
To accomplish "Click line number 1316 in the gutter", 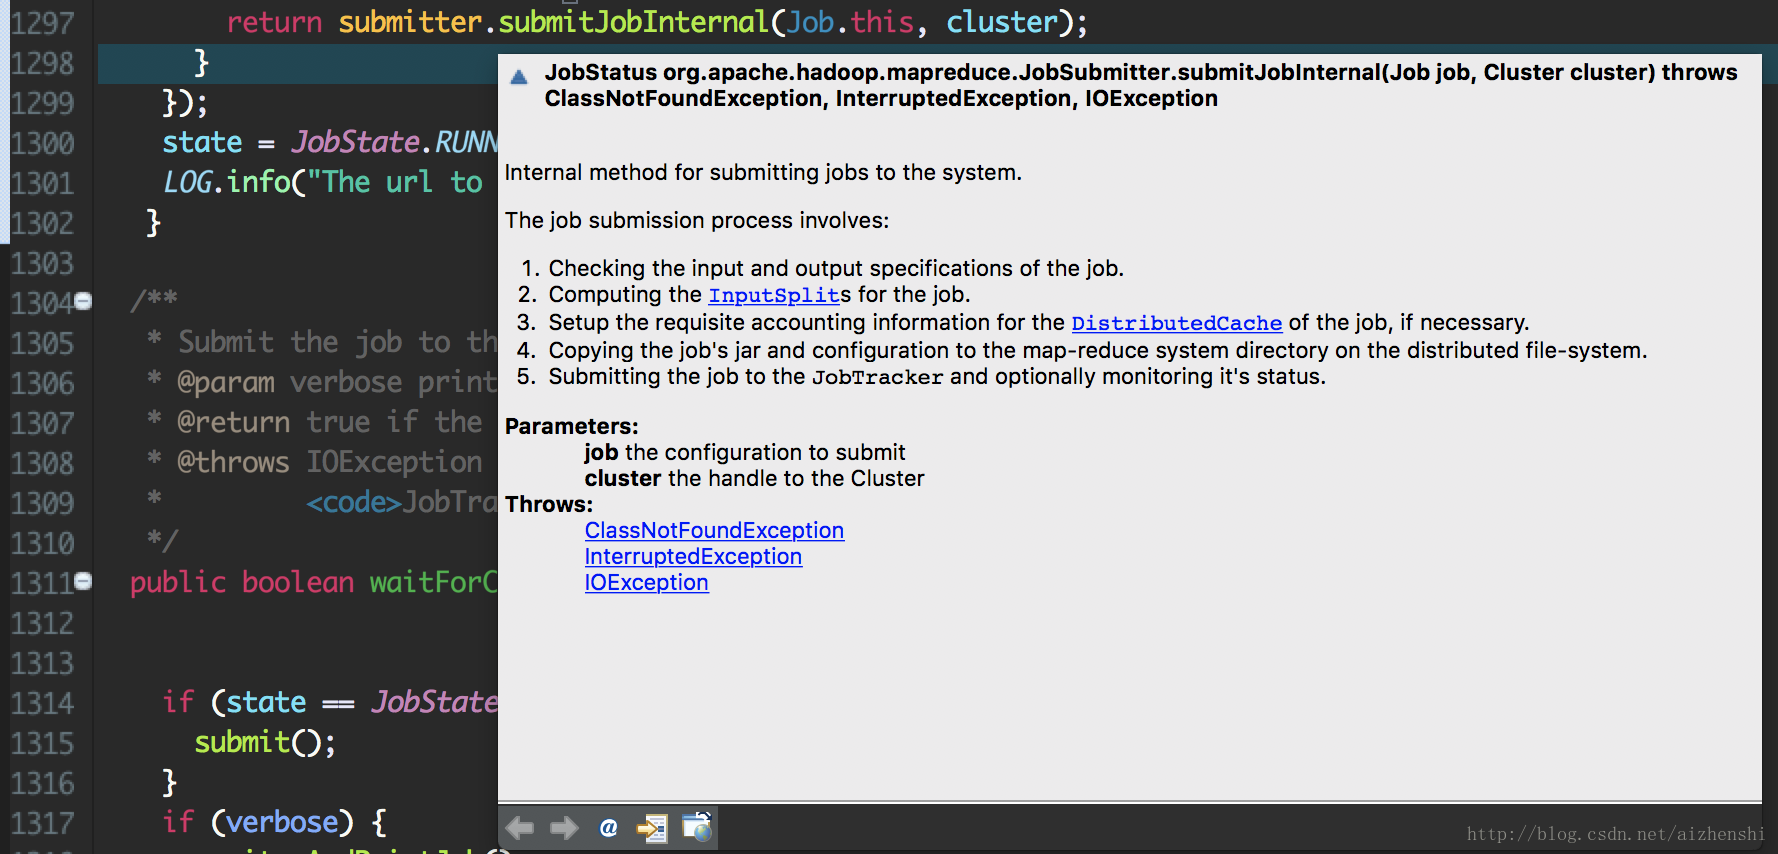I will (42, 782).
